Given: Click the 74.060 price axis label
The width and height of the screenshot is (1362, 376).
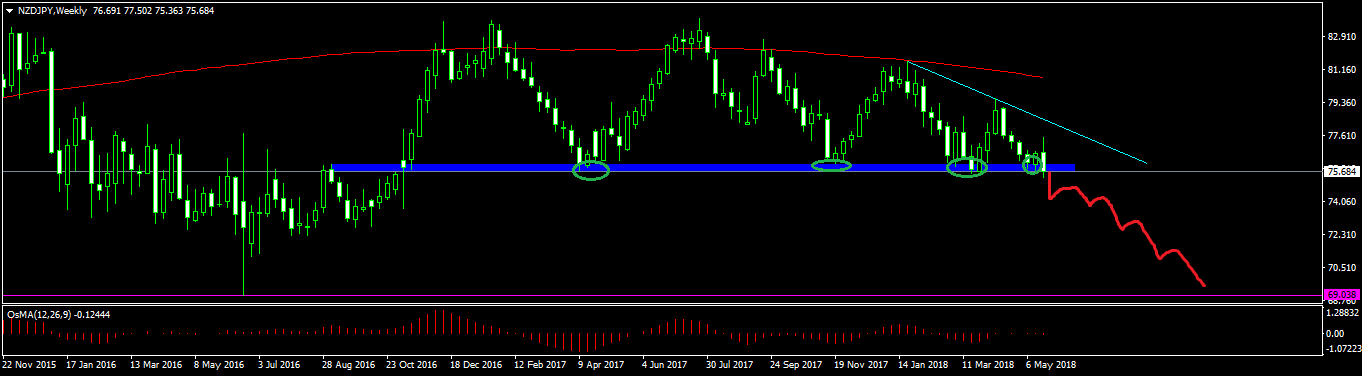Looking at the screenshot, I should (x=1341, y=202).
